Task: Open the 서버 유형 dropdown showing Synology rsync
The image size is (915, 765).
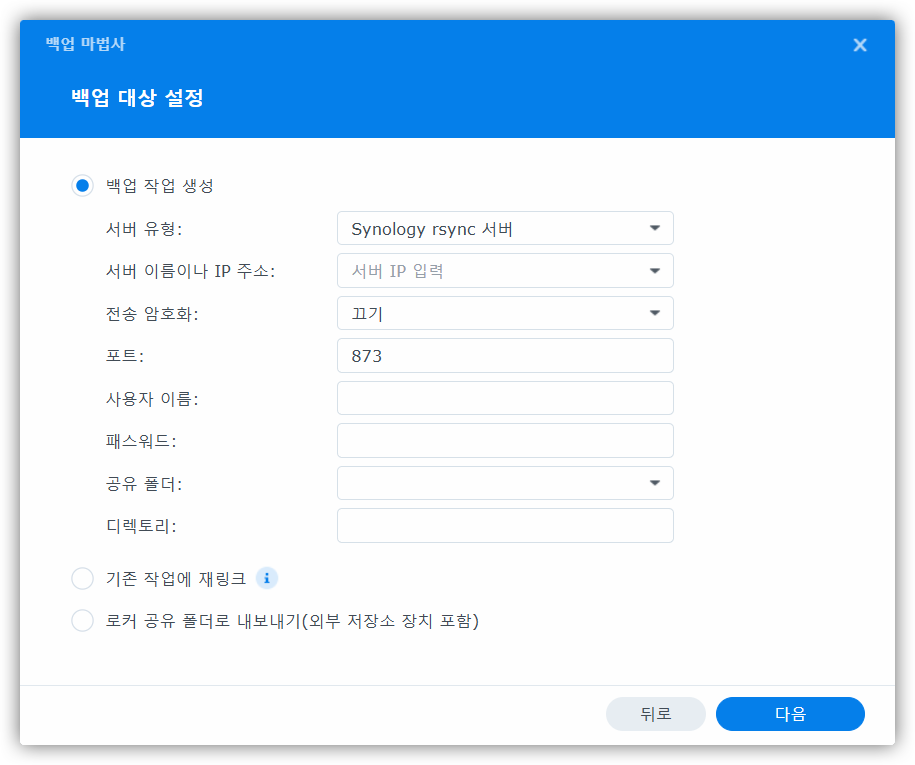Action: coord(505,228)
